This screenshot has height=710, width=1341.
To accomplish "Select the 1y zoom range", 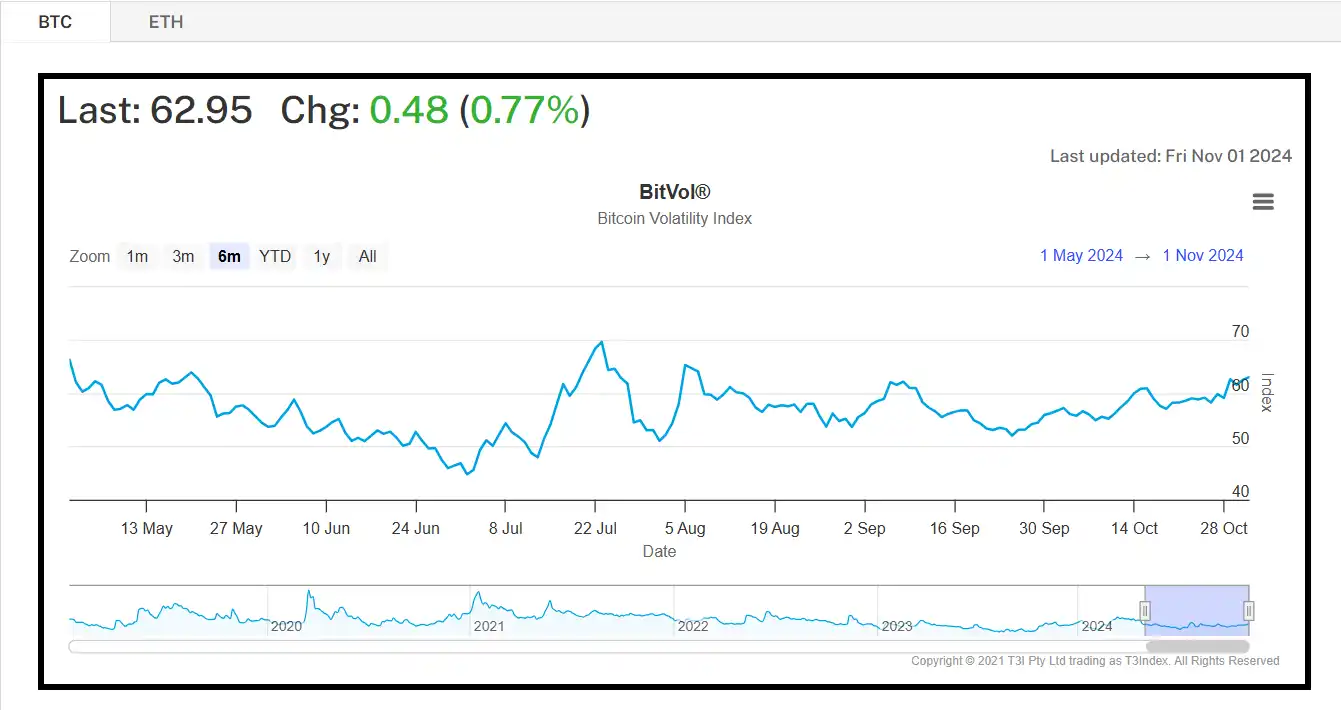I will click(321, 256).
